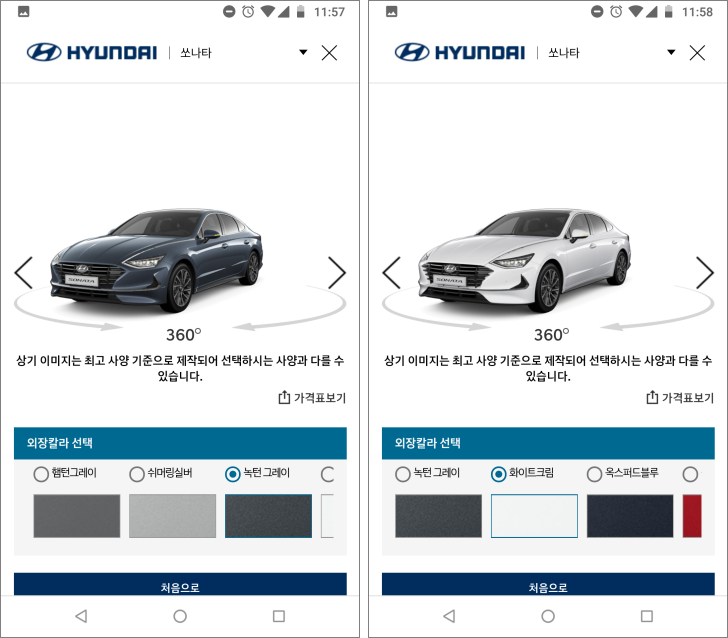
Task: Pick the white 화이트크림 color swatch
Action: [x=534, y=516]
